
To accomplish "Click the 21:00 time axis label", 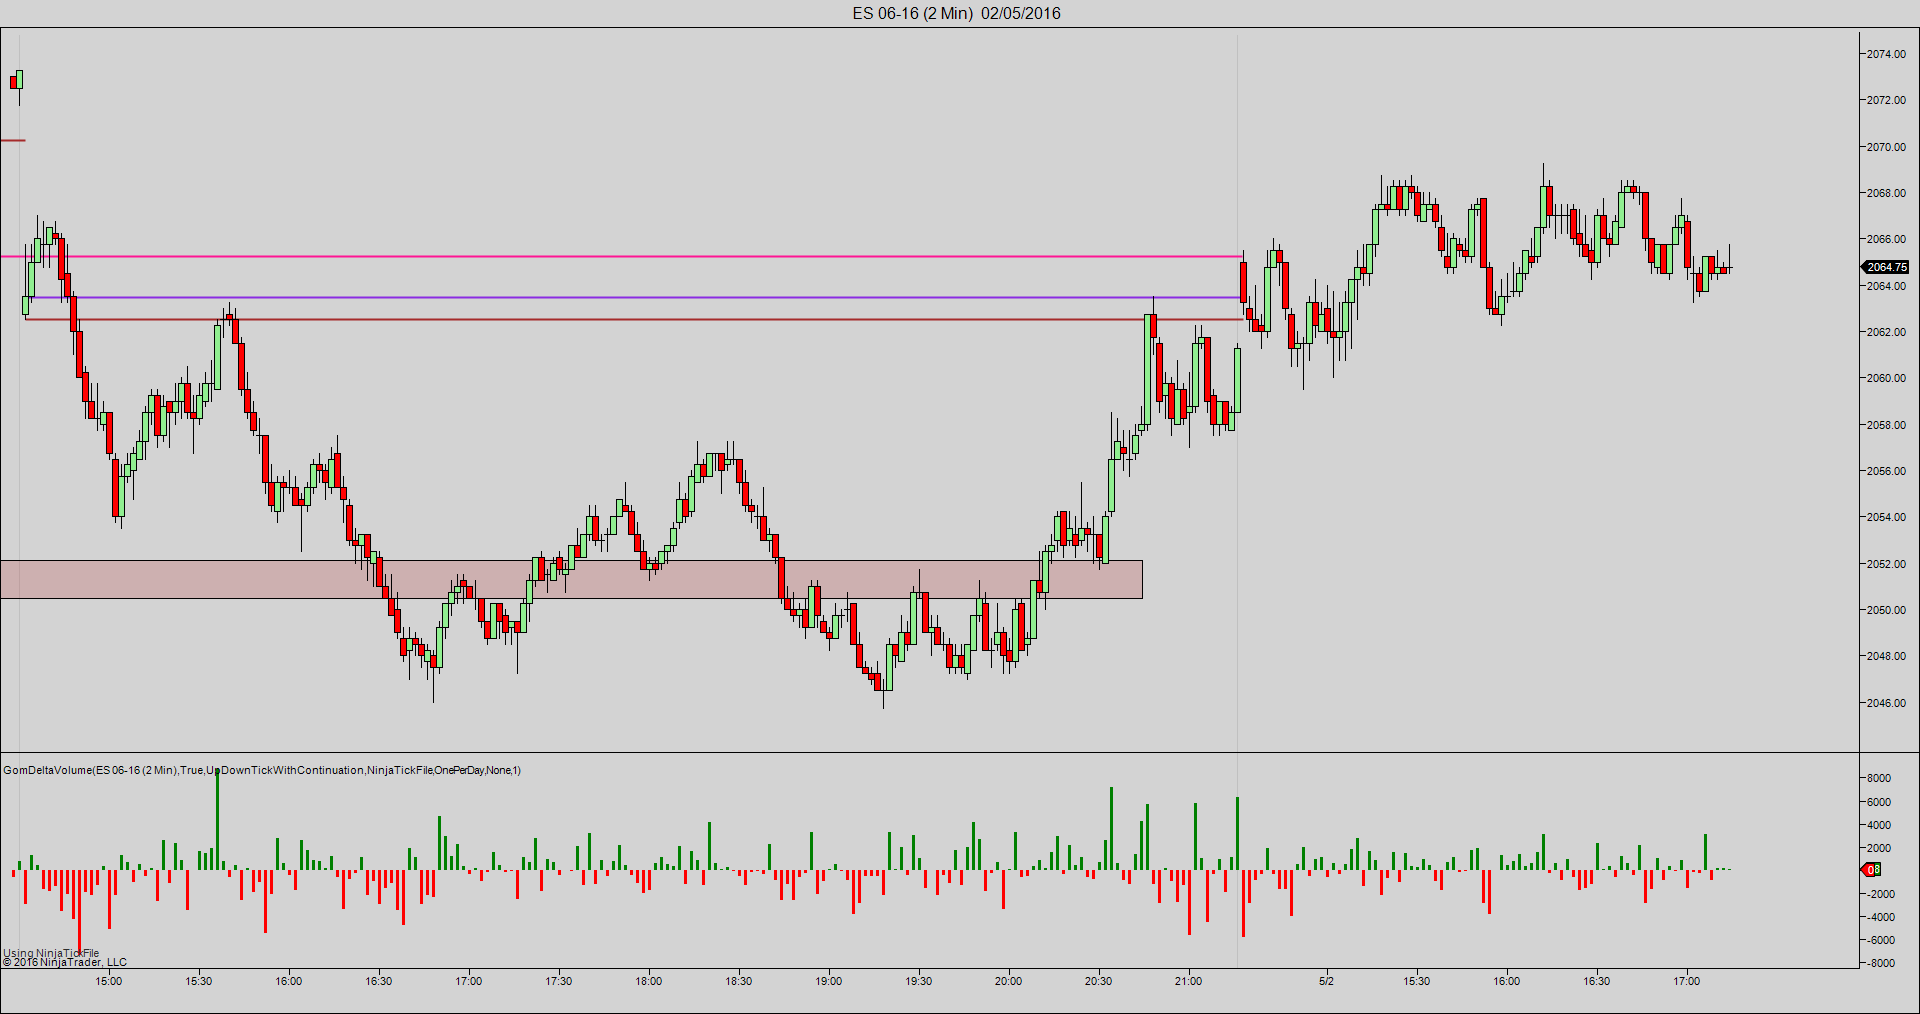I will pyautogui.click(x=1189, y=981).
